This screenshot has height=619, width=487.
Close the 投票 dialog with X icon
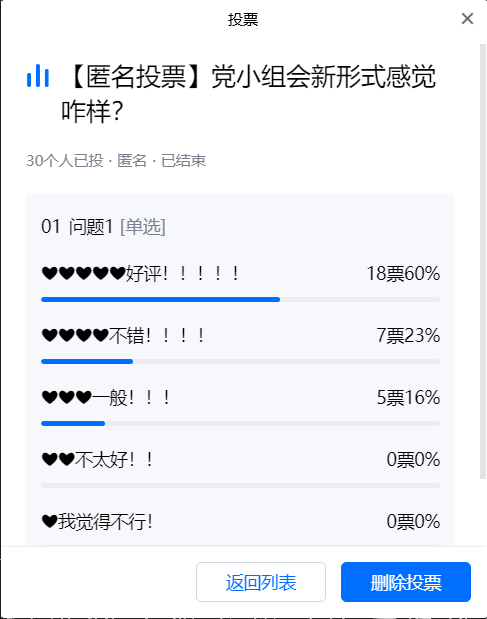[x=467, y=19]
